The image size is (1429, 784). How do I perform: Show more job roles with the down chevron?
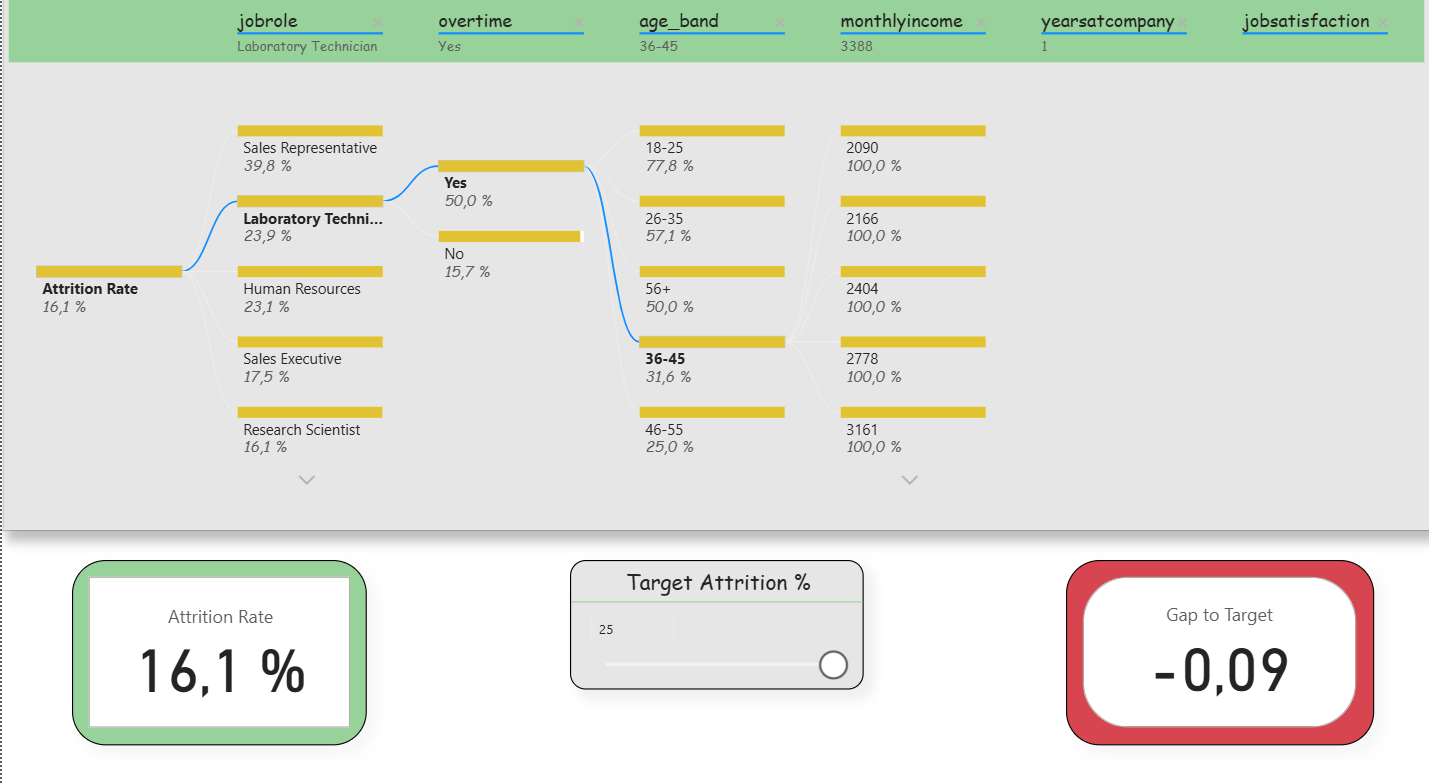(307, 480)
